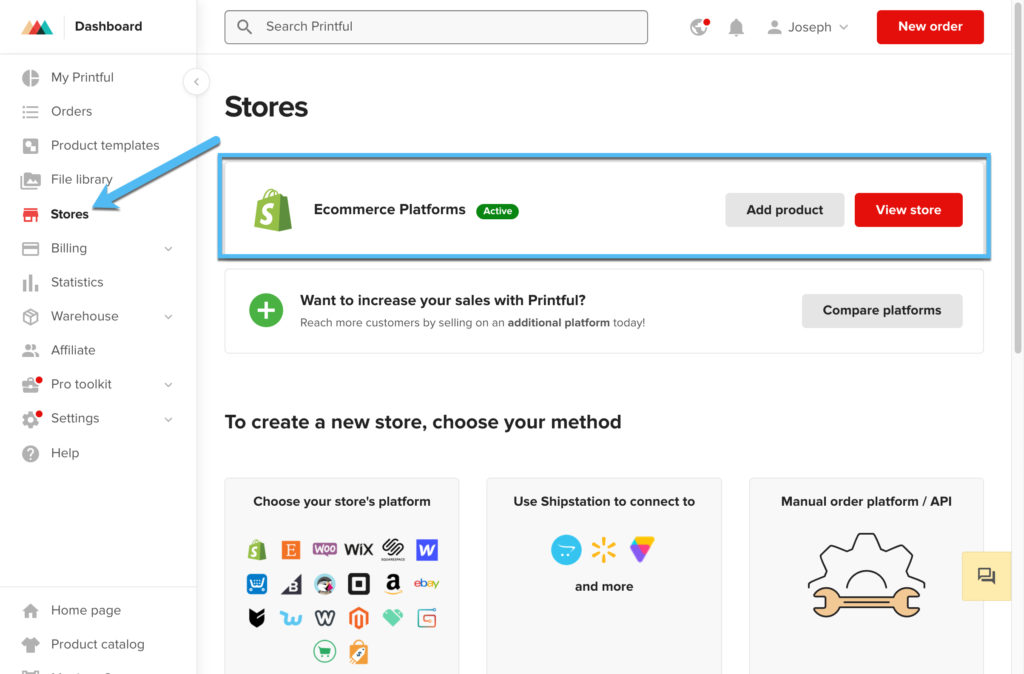Choose the Wix platform icon
This screenshot has width=1024, height=674.
359,550
